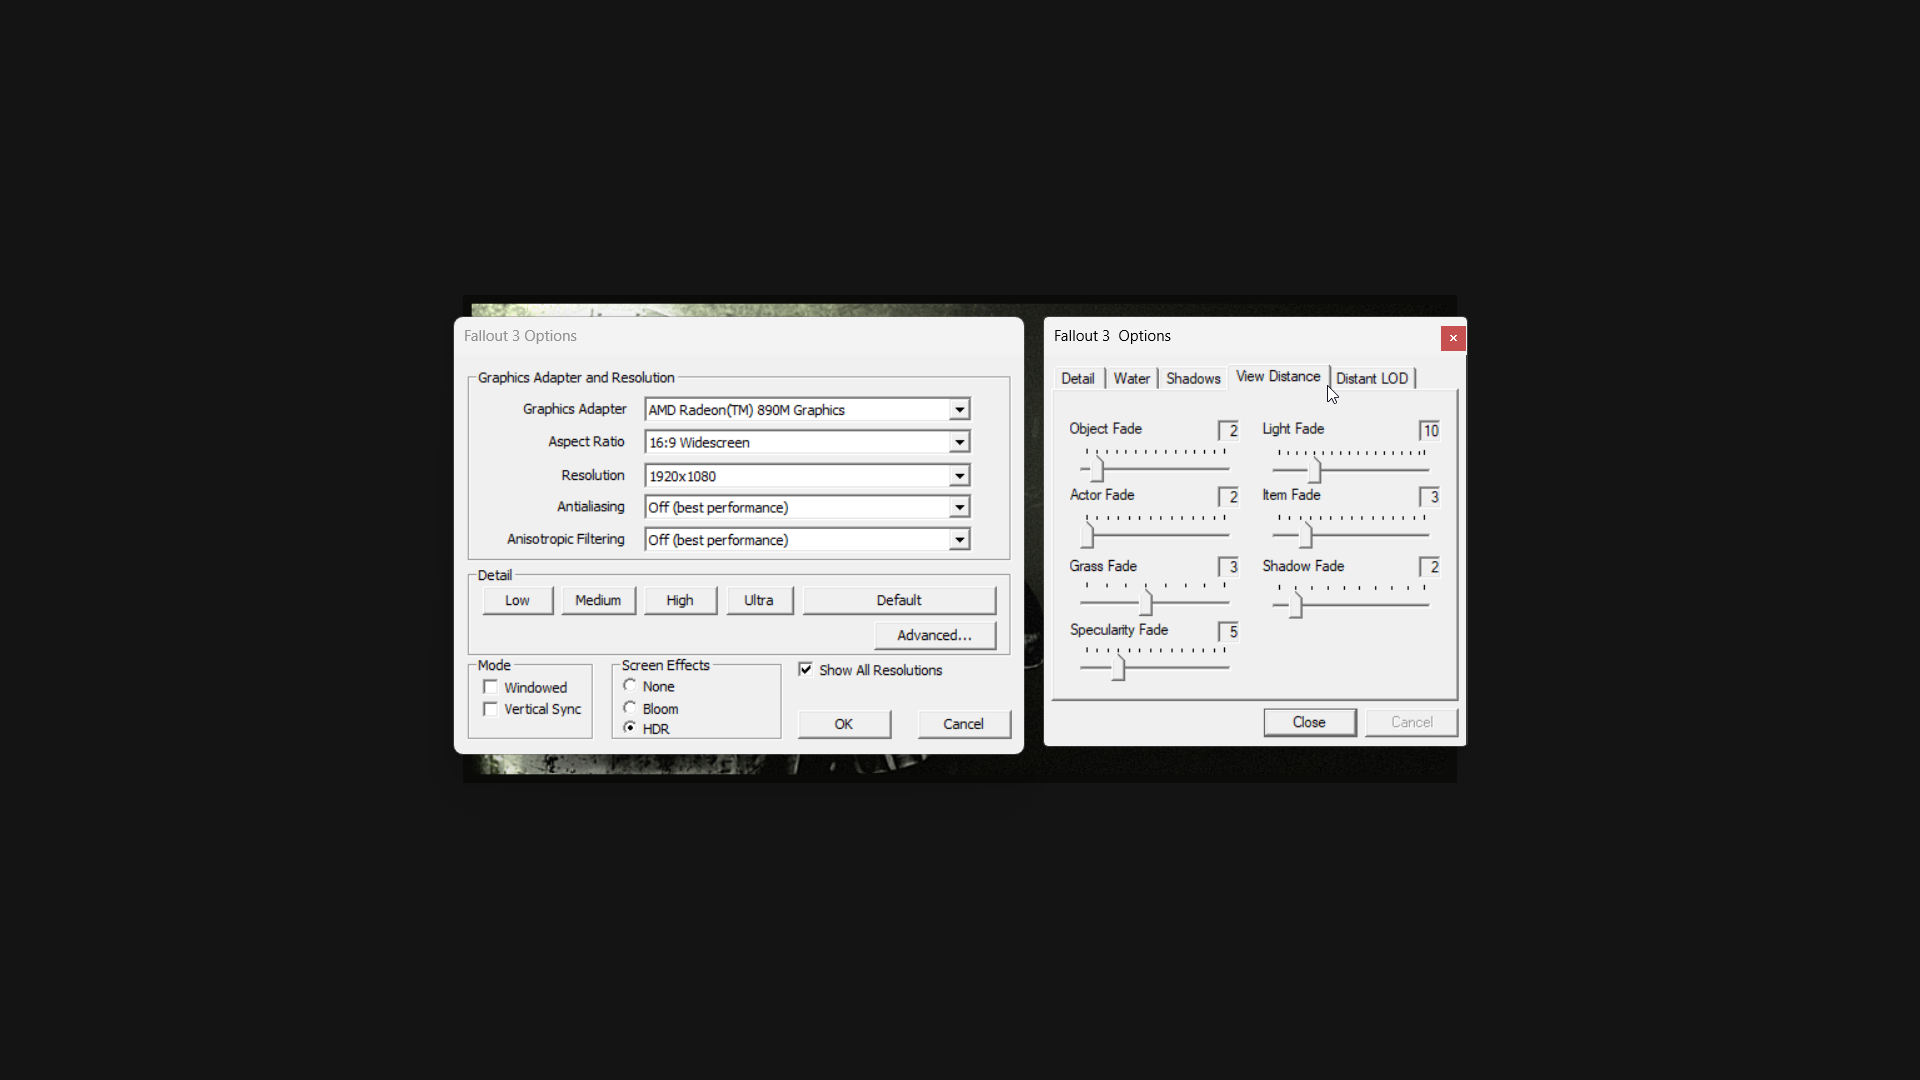This screenshot has height=1080, width=1920.
Task: Open the Shadows tab
Action: click(1193, 378)
